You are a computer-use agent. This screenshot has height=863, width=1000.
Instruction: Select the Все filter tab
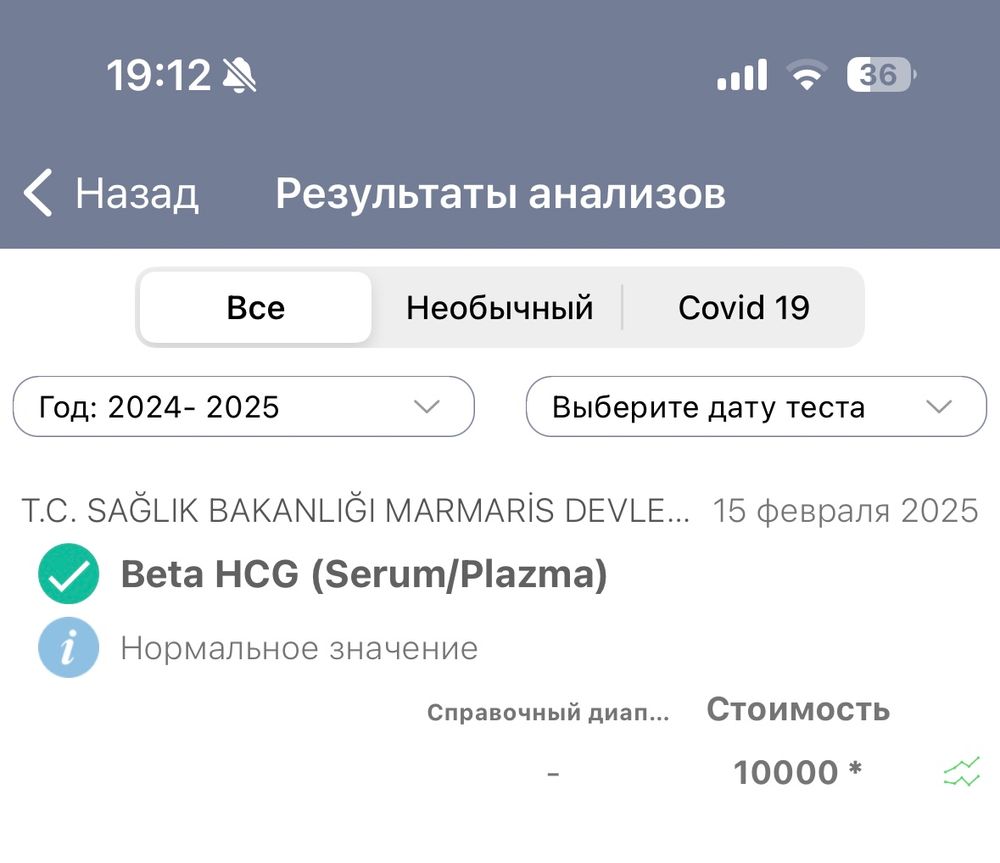[x=256, y=307]
